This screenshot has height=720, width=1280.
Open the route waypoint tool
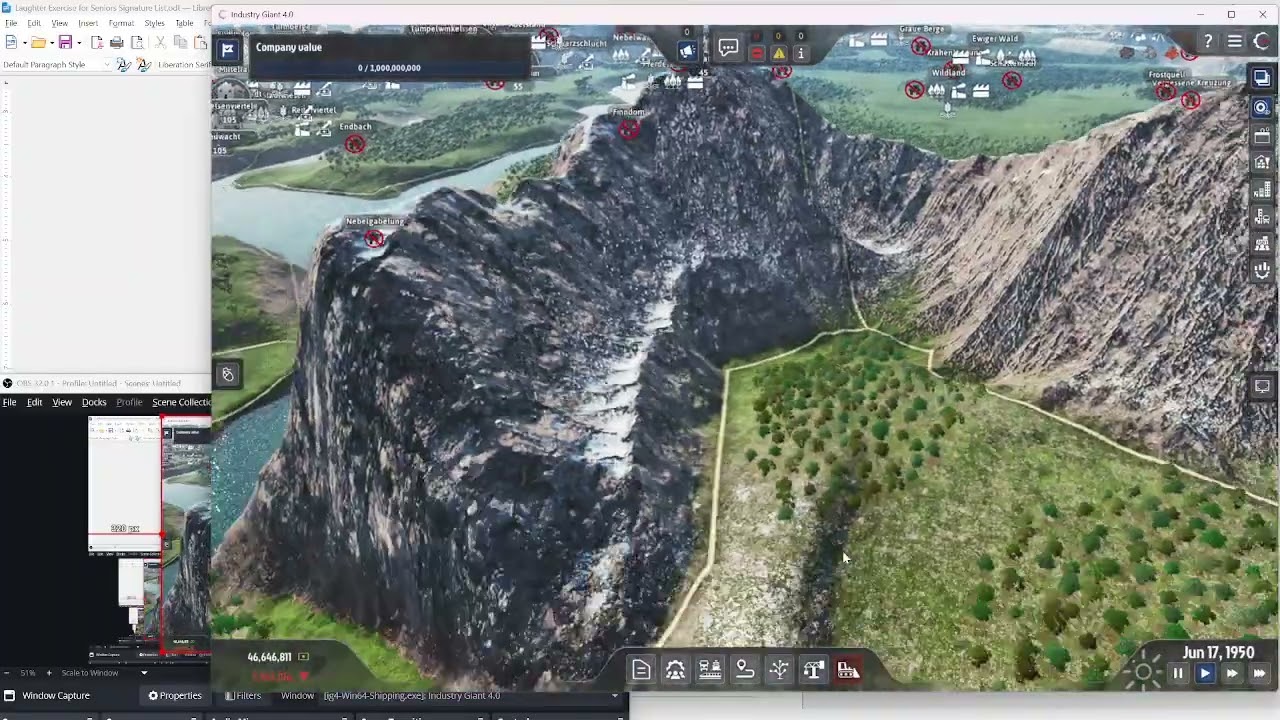(745, 670)
